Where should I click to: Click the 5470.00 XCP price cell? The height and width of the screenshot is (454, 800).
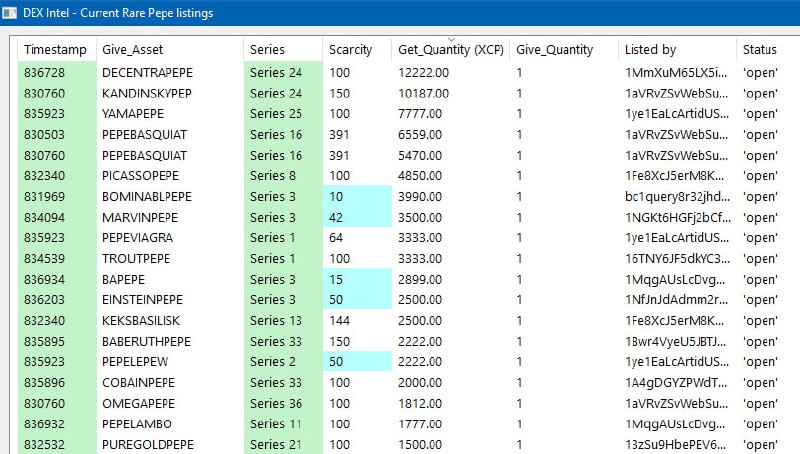coord(451,155)
